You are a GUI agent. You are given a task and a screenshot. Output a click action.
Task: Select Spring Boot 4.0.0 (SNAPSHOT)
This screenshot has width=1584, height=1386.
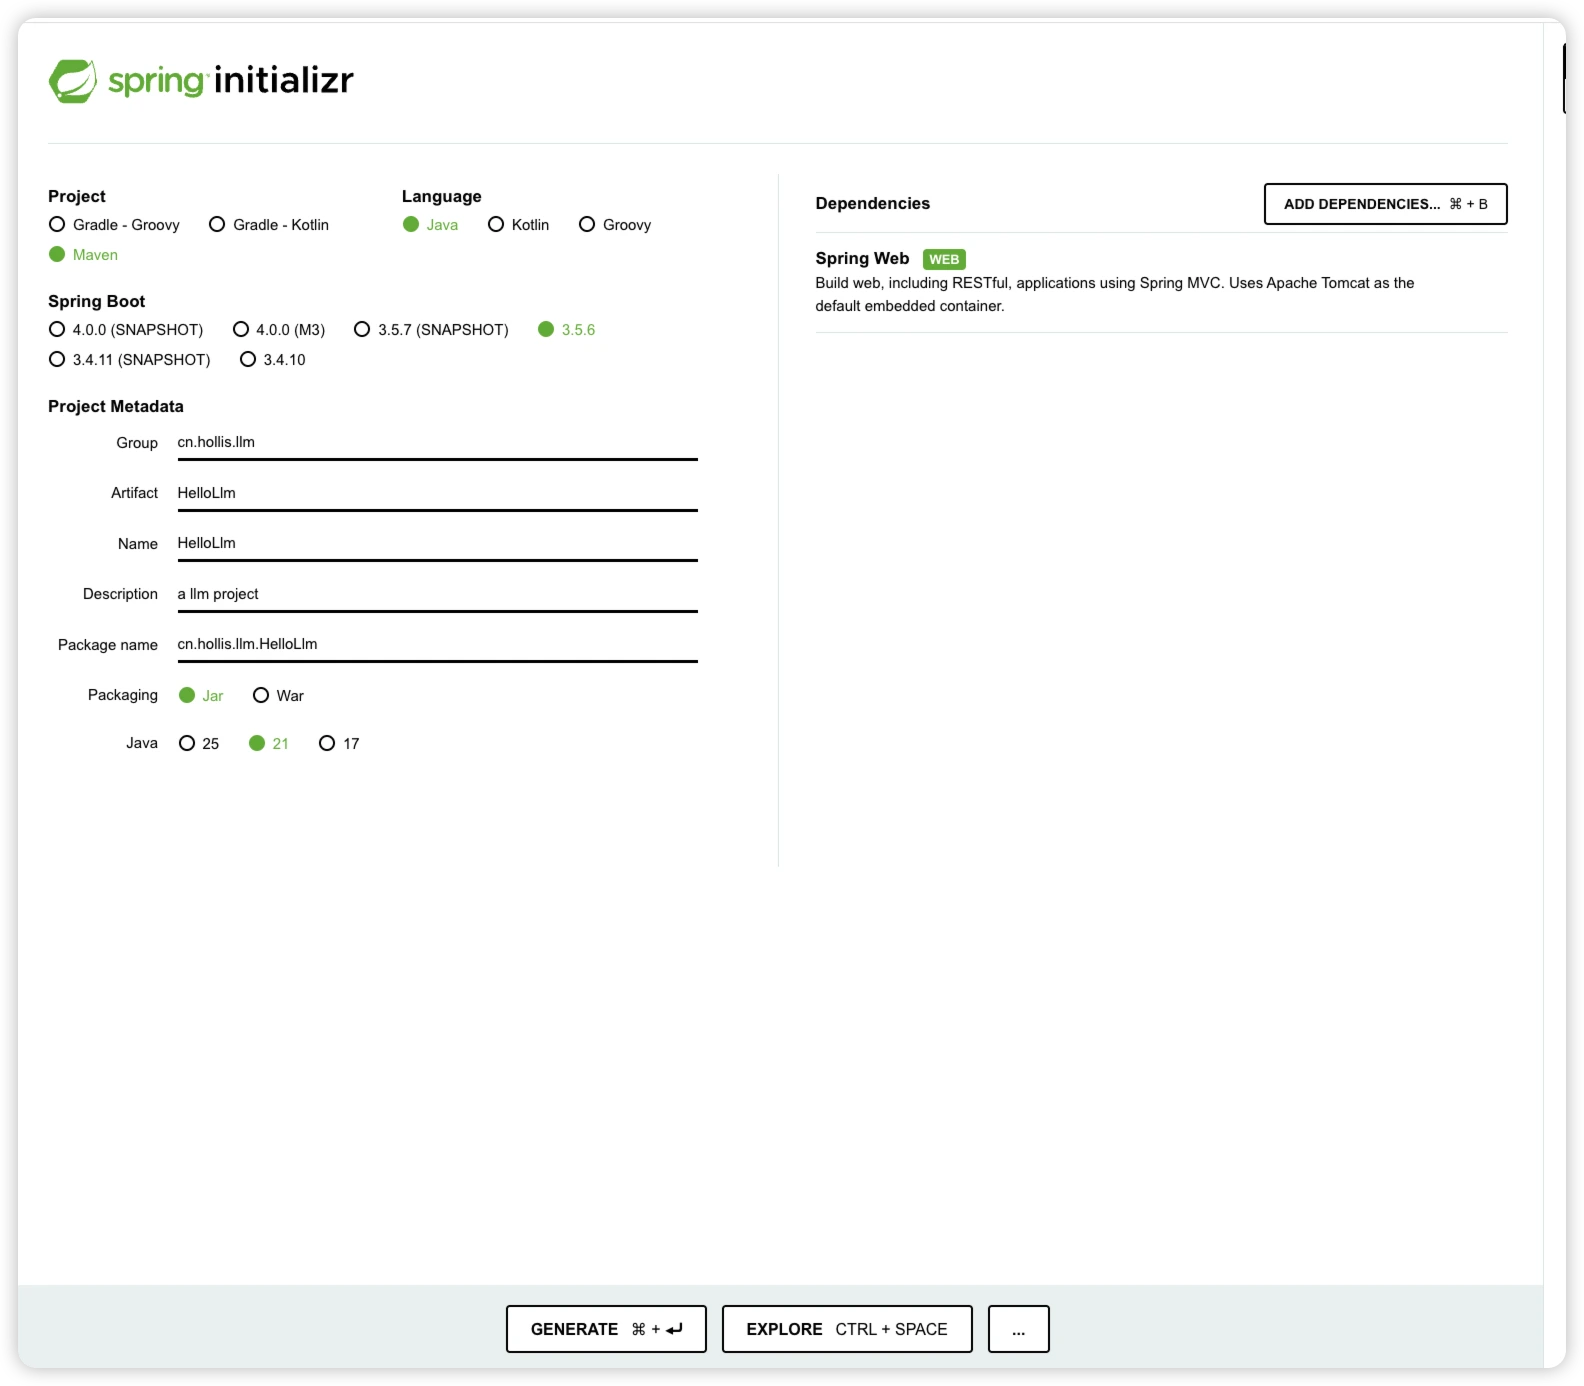(x=126, y=330)
